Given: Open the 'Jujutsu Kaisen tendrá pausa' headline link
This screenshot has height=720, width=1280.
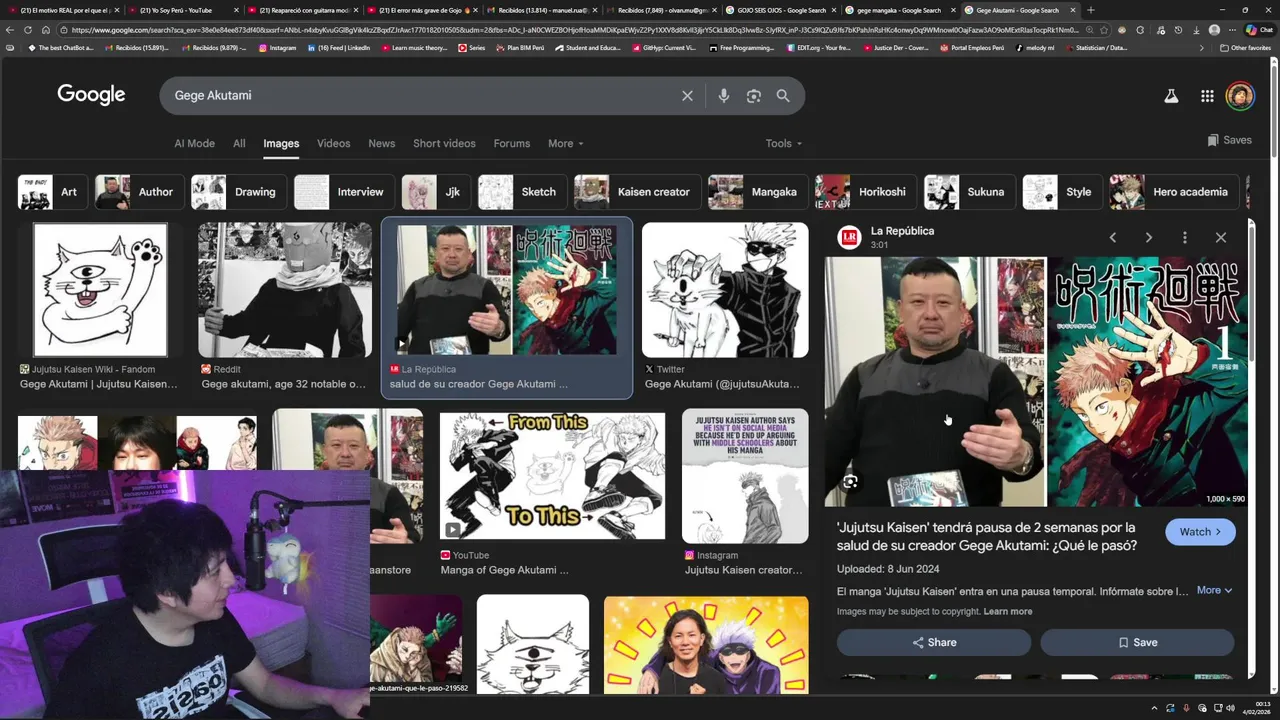Looking at the screenshot, I should [x=987, y=536].
